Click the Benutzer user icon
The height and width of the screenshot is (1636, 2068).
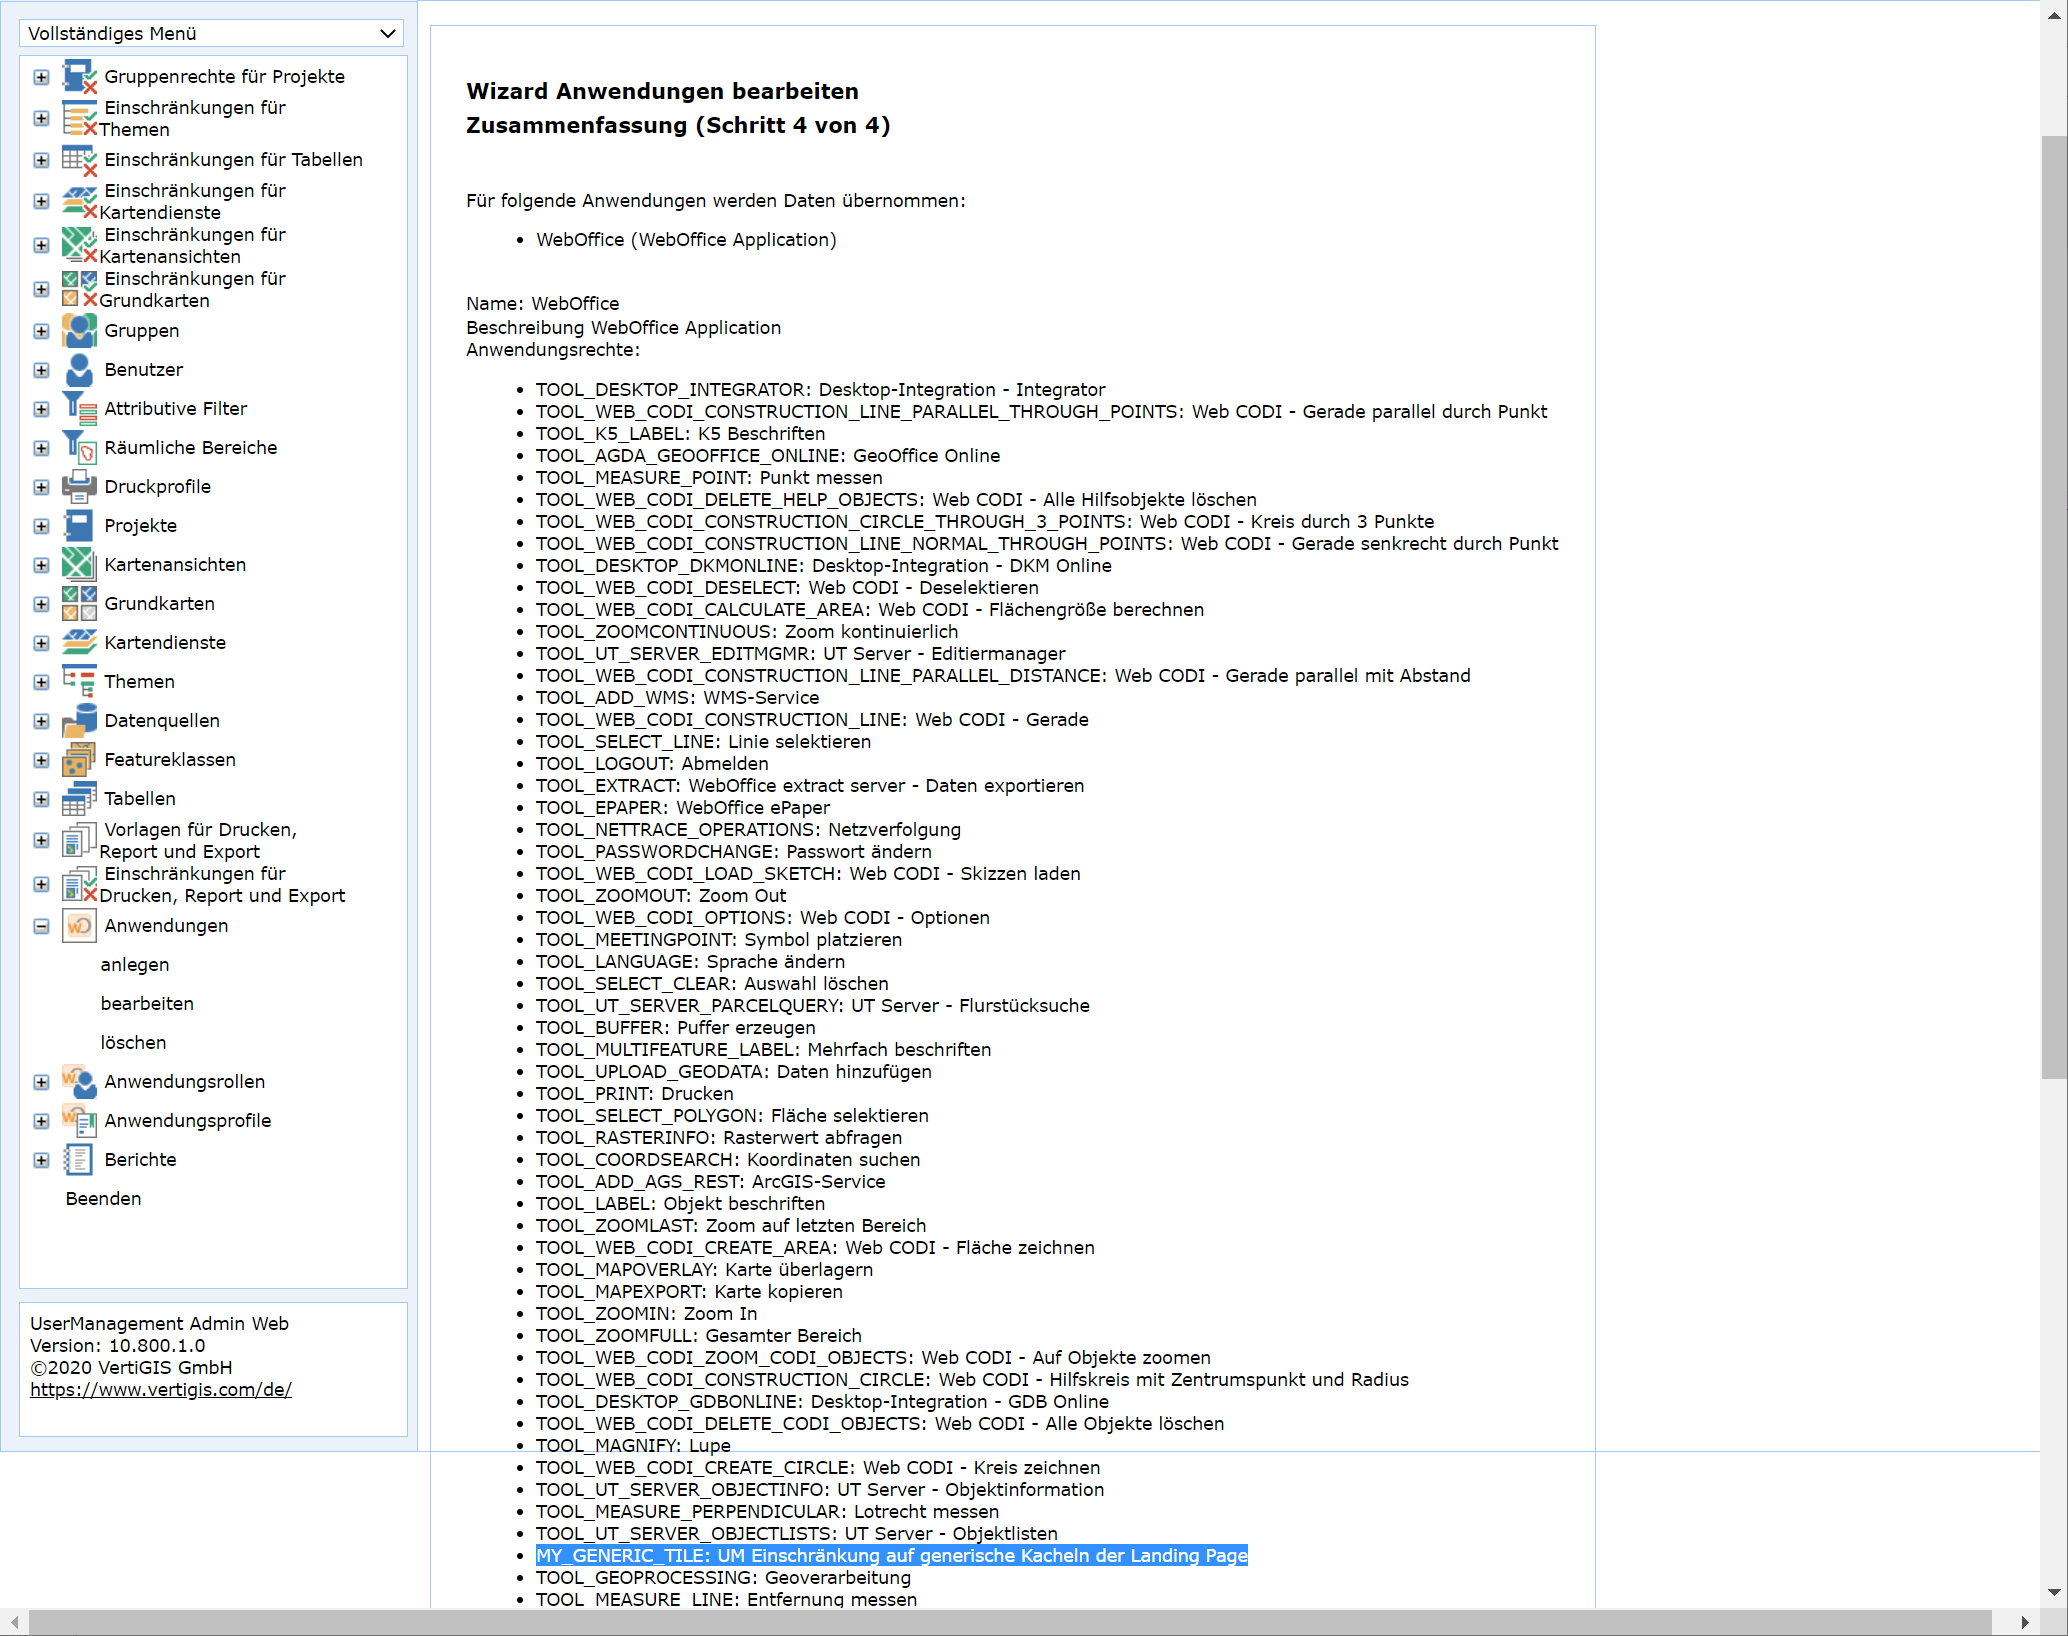pos(79,370)
